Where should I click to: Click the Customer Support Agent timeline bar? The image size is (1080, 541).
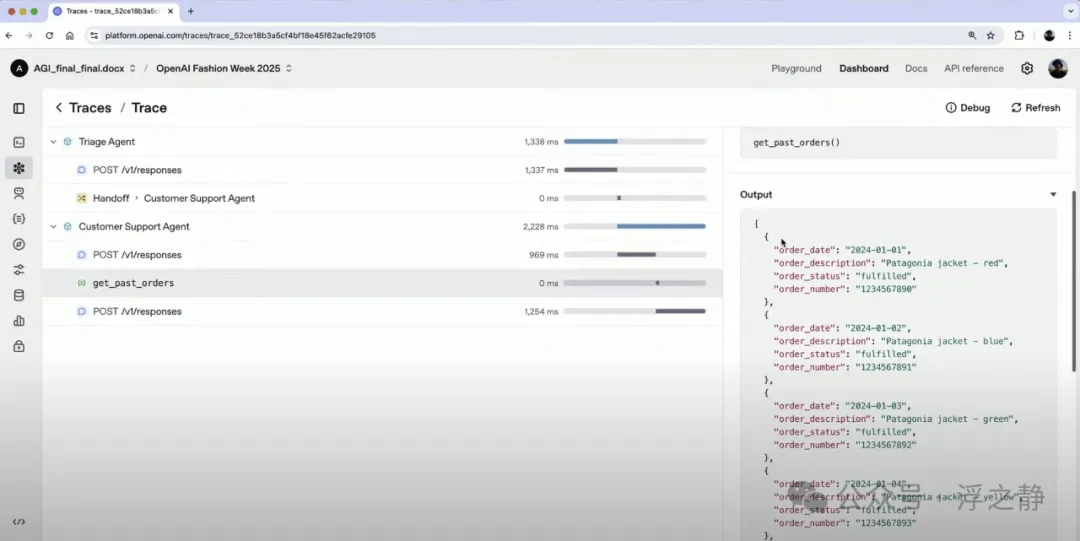661,226
